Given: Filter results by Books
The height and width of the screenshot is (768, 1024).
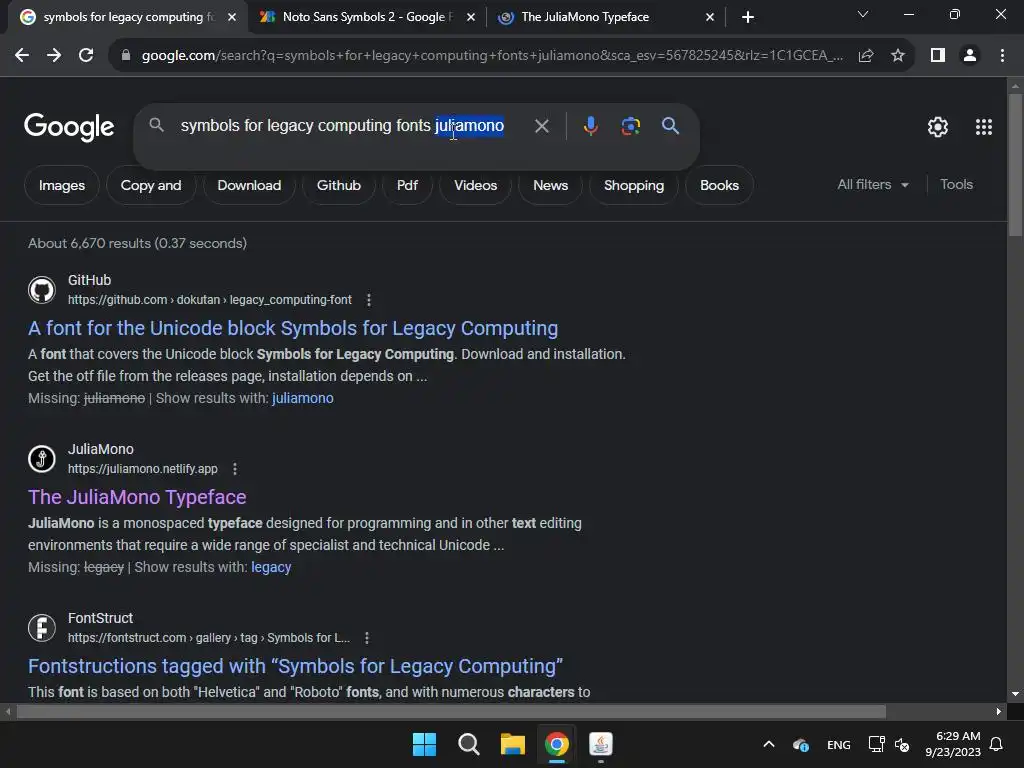Looking at the screenshot, I should [x=720, y=185].
